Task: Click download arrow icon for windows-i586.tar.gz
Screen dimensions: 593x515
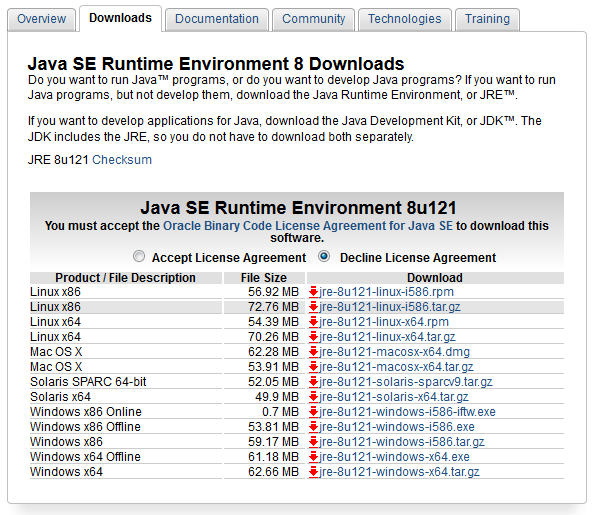Action: click(313, 442)
